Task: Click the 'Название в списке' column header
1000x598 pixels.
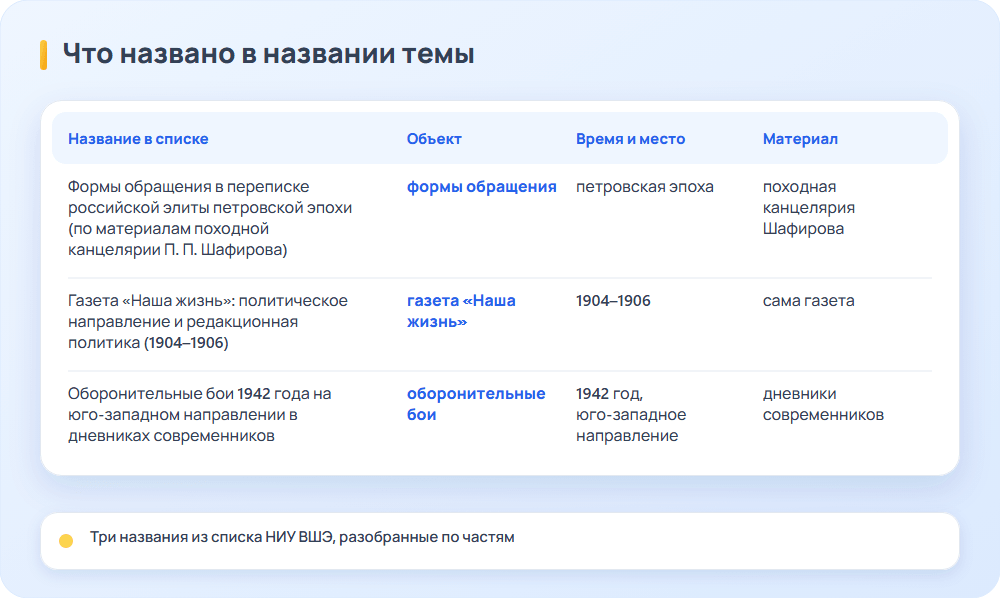Action: click(x=138, y=139)
